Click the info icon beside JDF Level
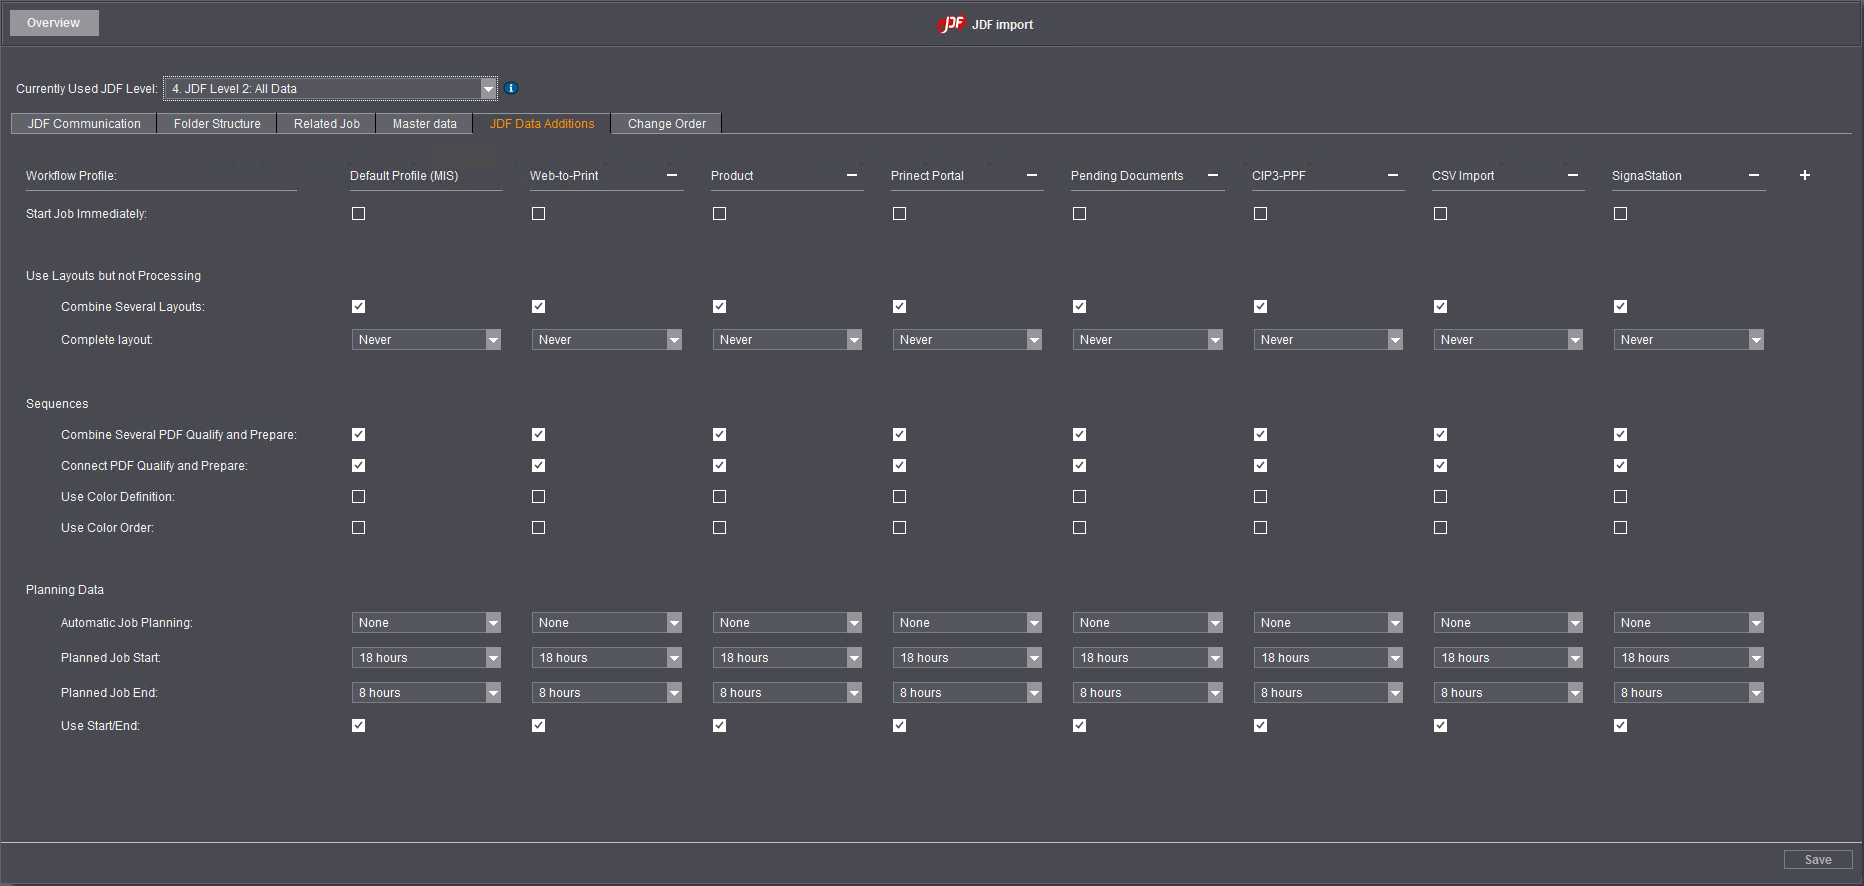The width and height of the screenshot is (1864, 886). click(x=511, y=88)
